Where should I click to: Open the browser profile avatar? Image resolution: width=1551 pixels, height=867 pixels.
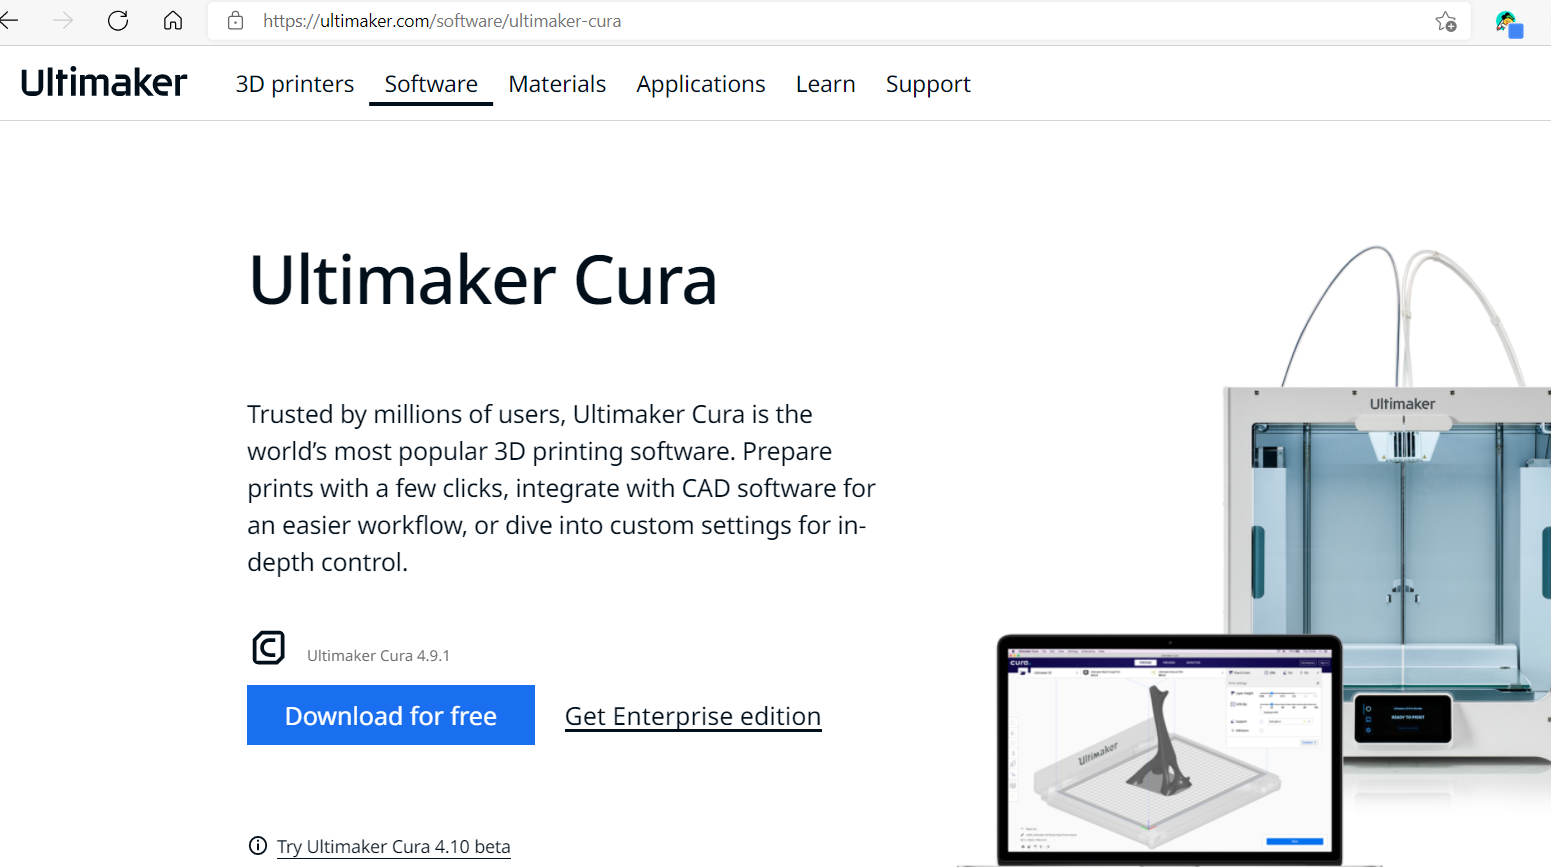pos(1508,23)
